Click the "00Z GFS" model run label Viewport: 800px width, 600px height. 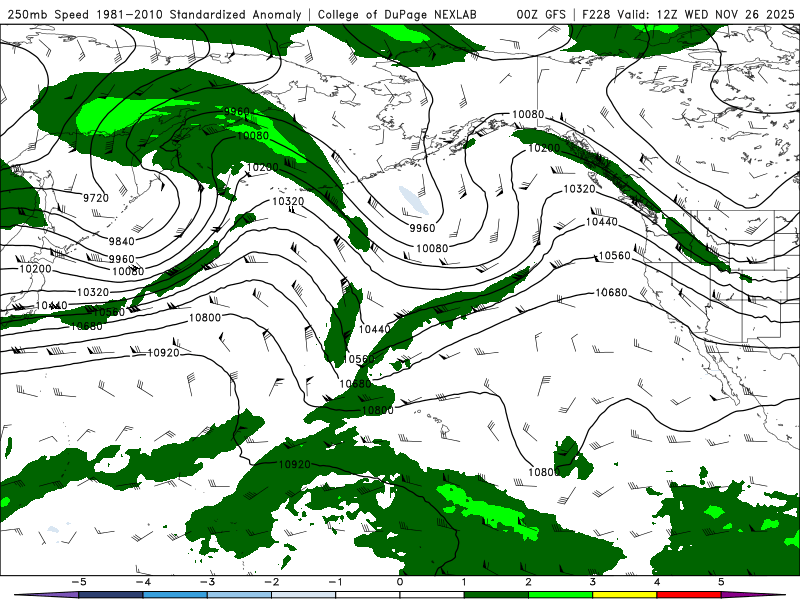[x=541, y=14]
